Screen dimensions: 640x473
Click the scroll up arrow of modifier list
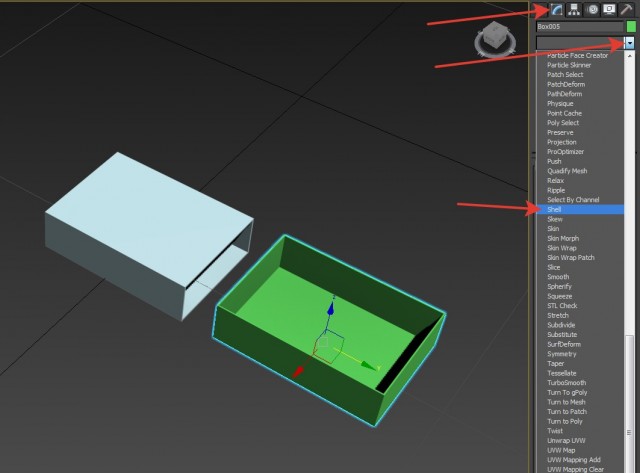[630, 55]
